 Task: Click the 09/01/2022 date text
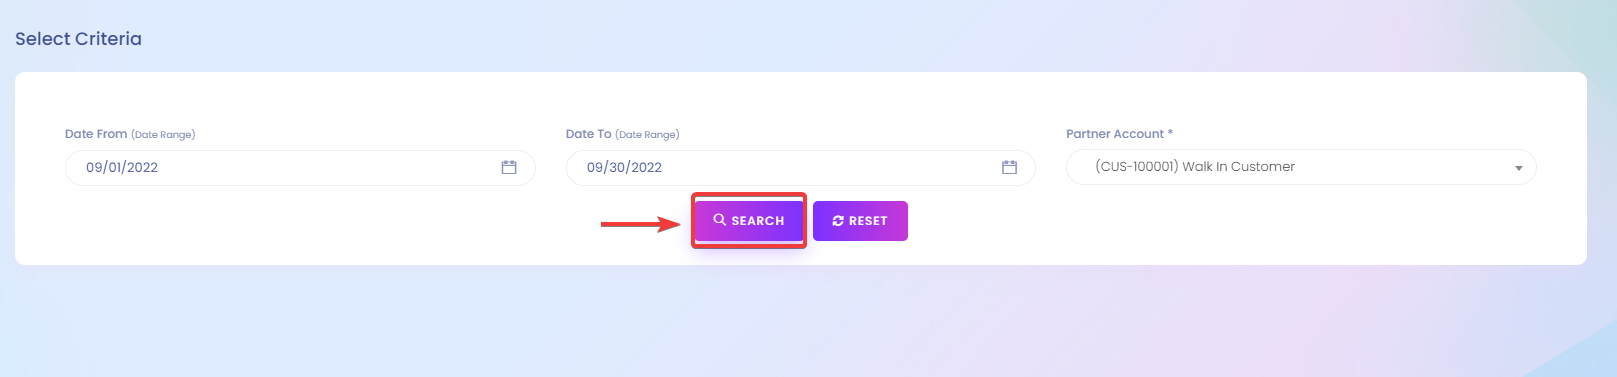(122, 168)
